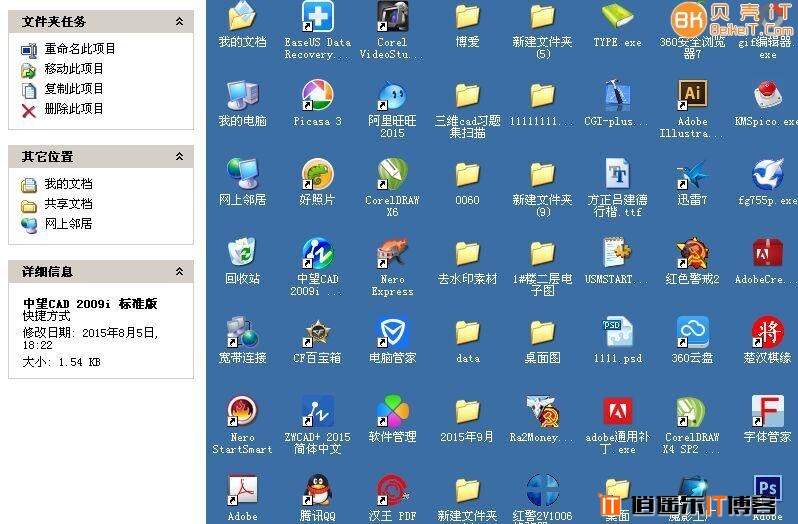
Task: Select the data folder
Action: 467,332
